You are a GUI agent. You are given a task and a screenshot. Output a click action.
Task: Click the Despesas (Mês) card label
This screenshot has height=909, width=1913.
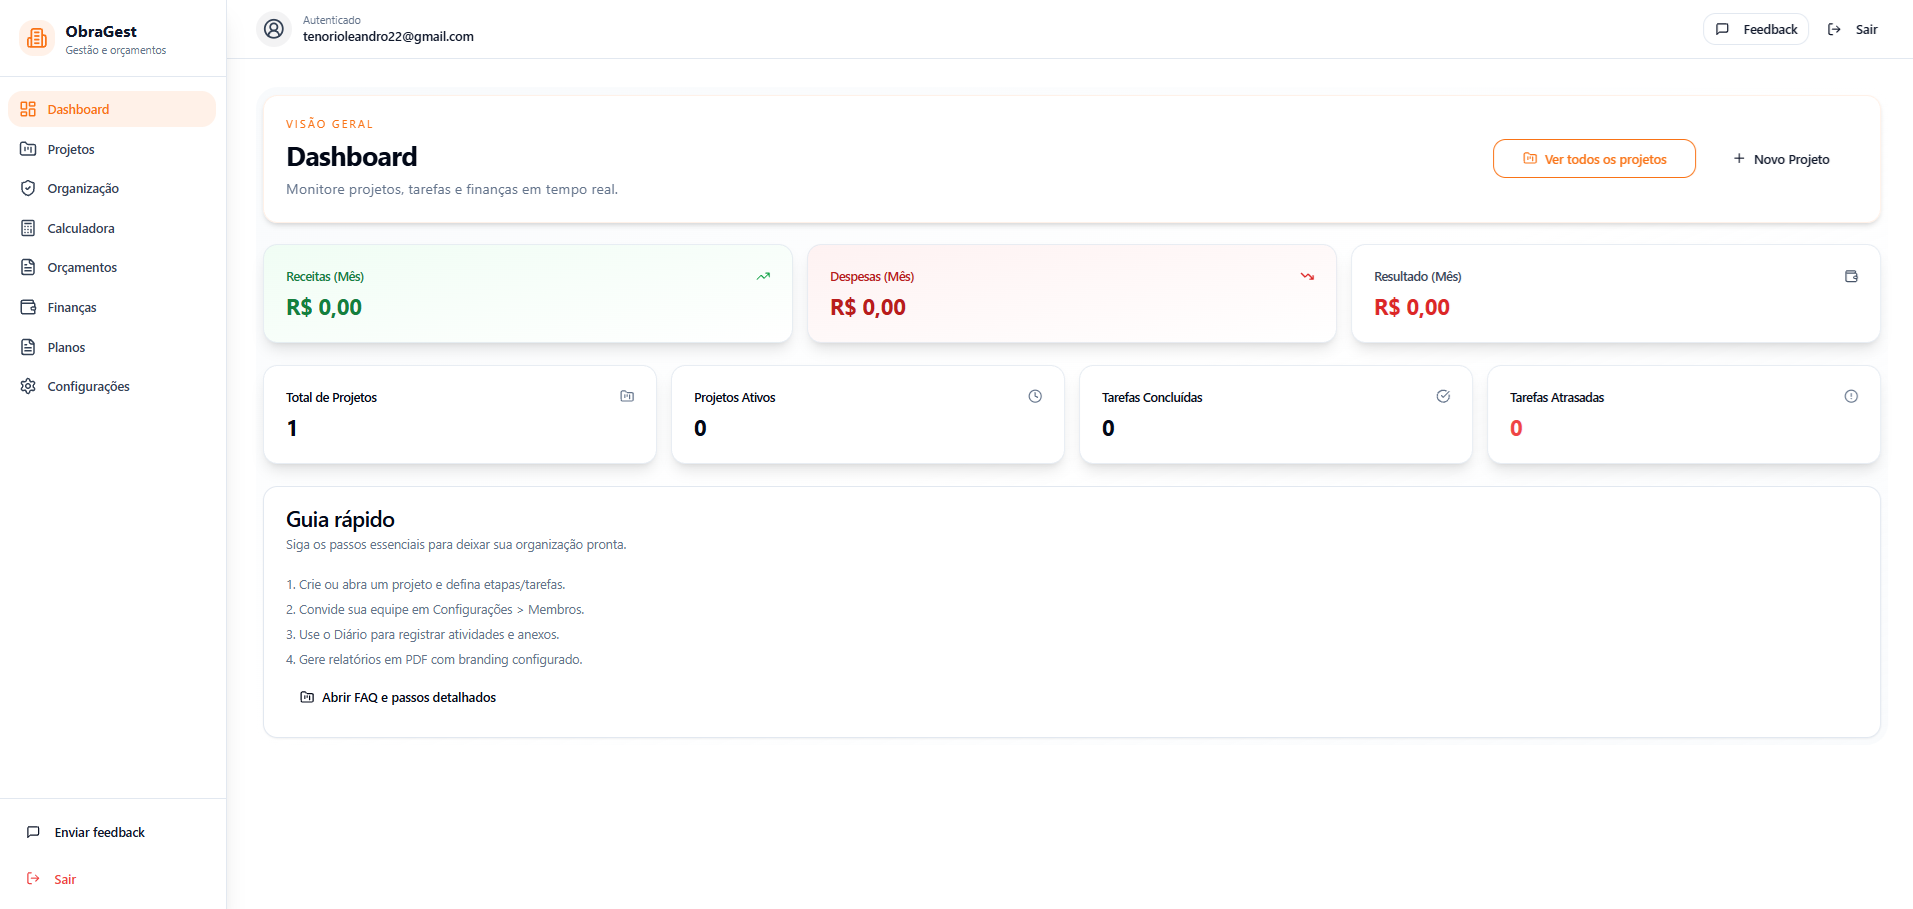(872, 276)
